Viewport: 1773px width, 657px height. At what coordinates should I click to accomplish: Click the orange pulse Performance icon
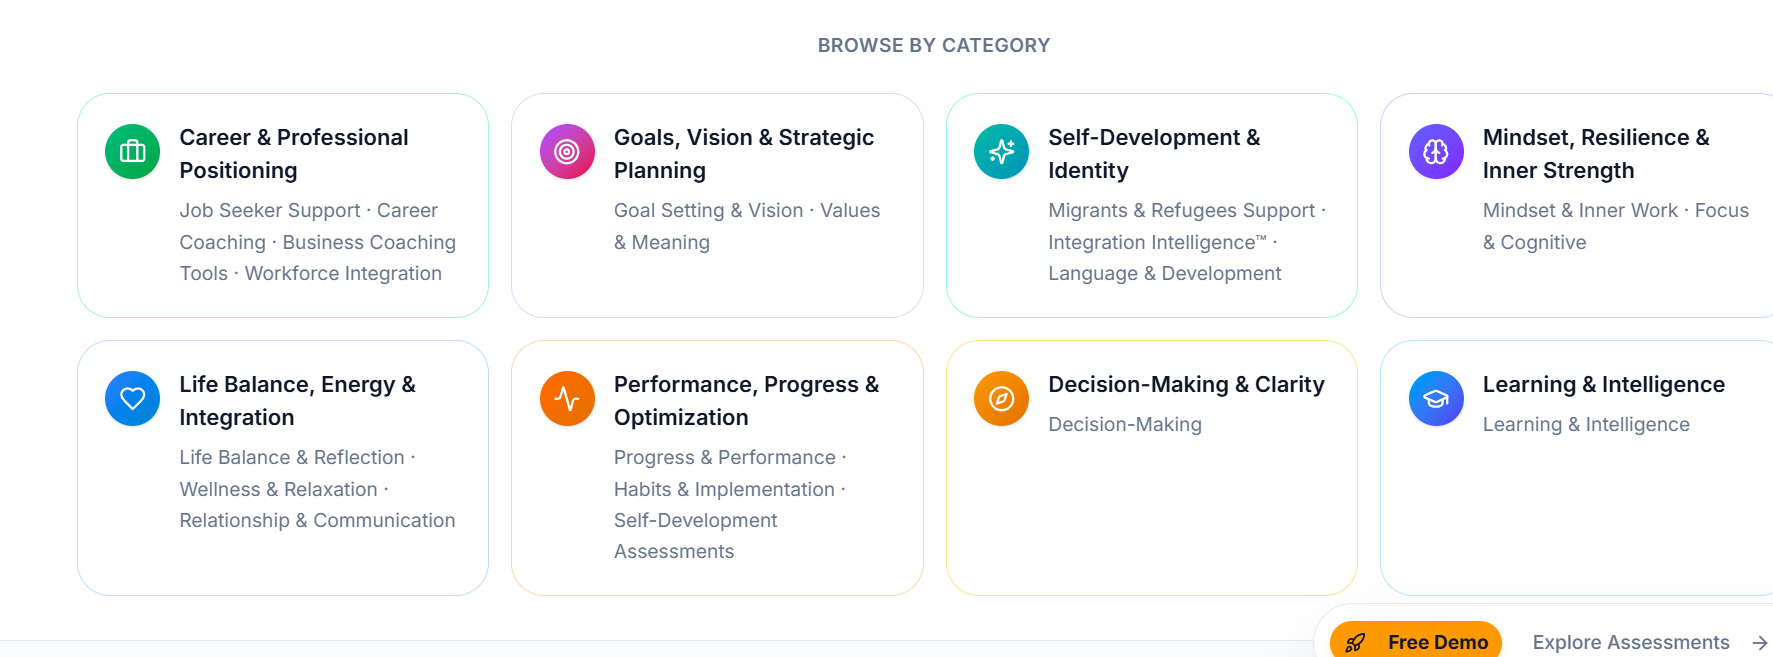point(567,399)
